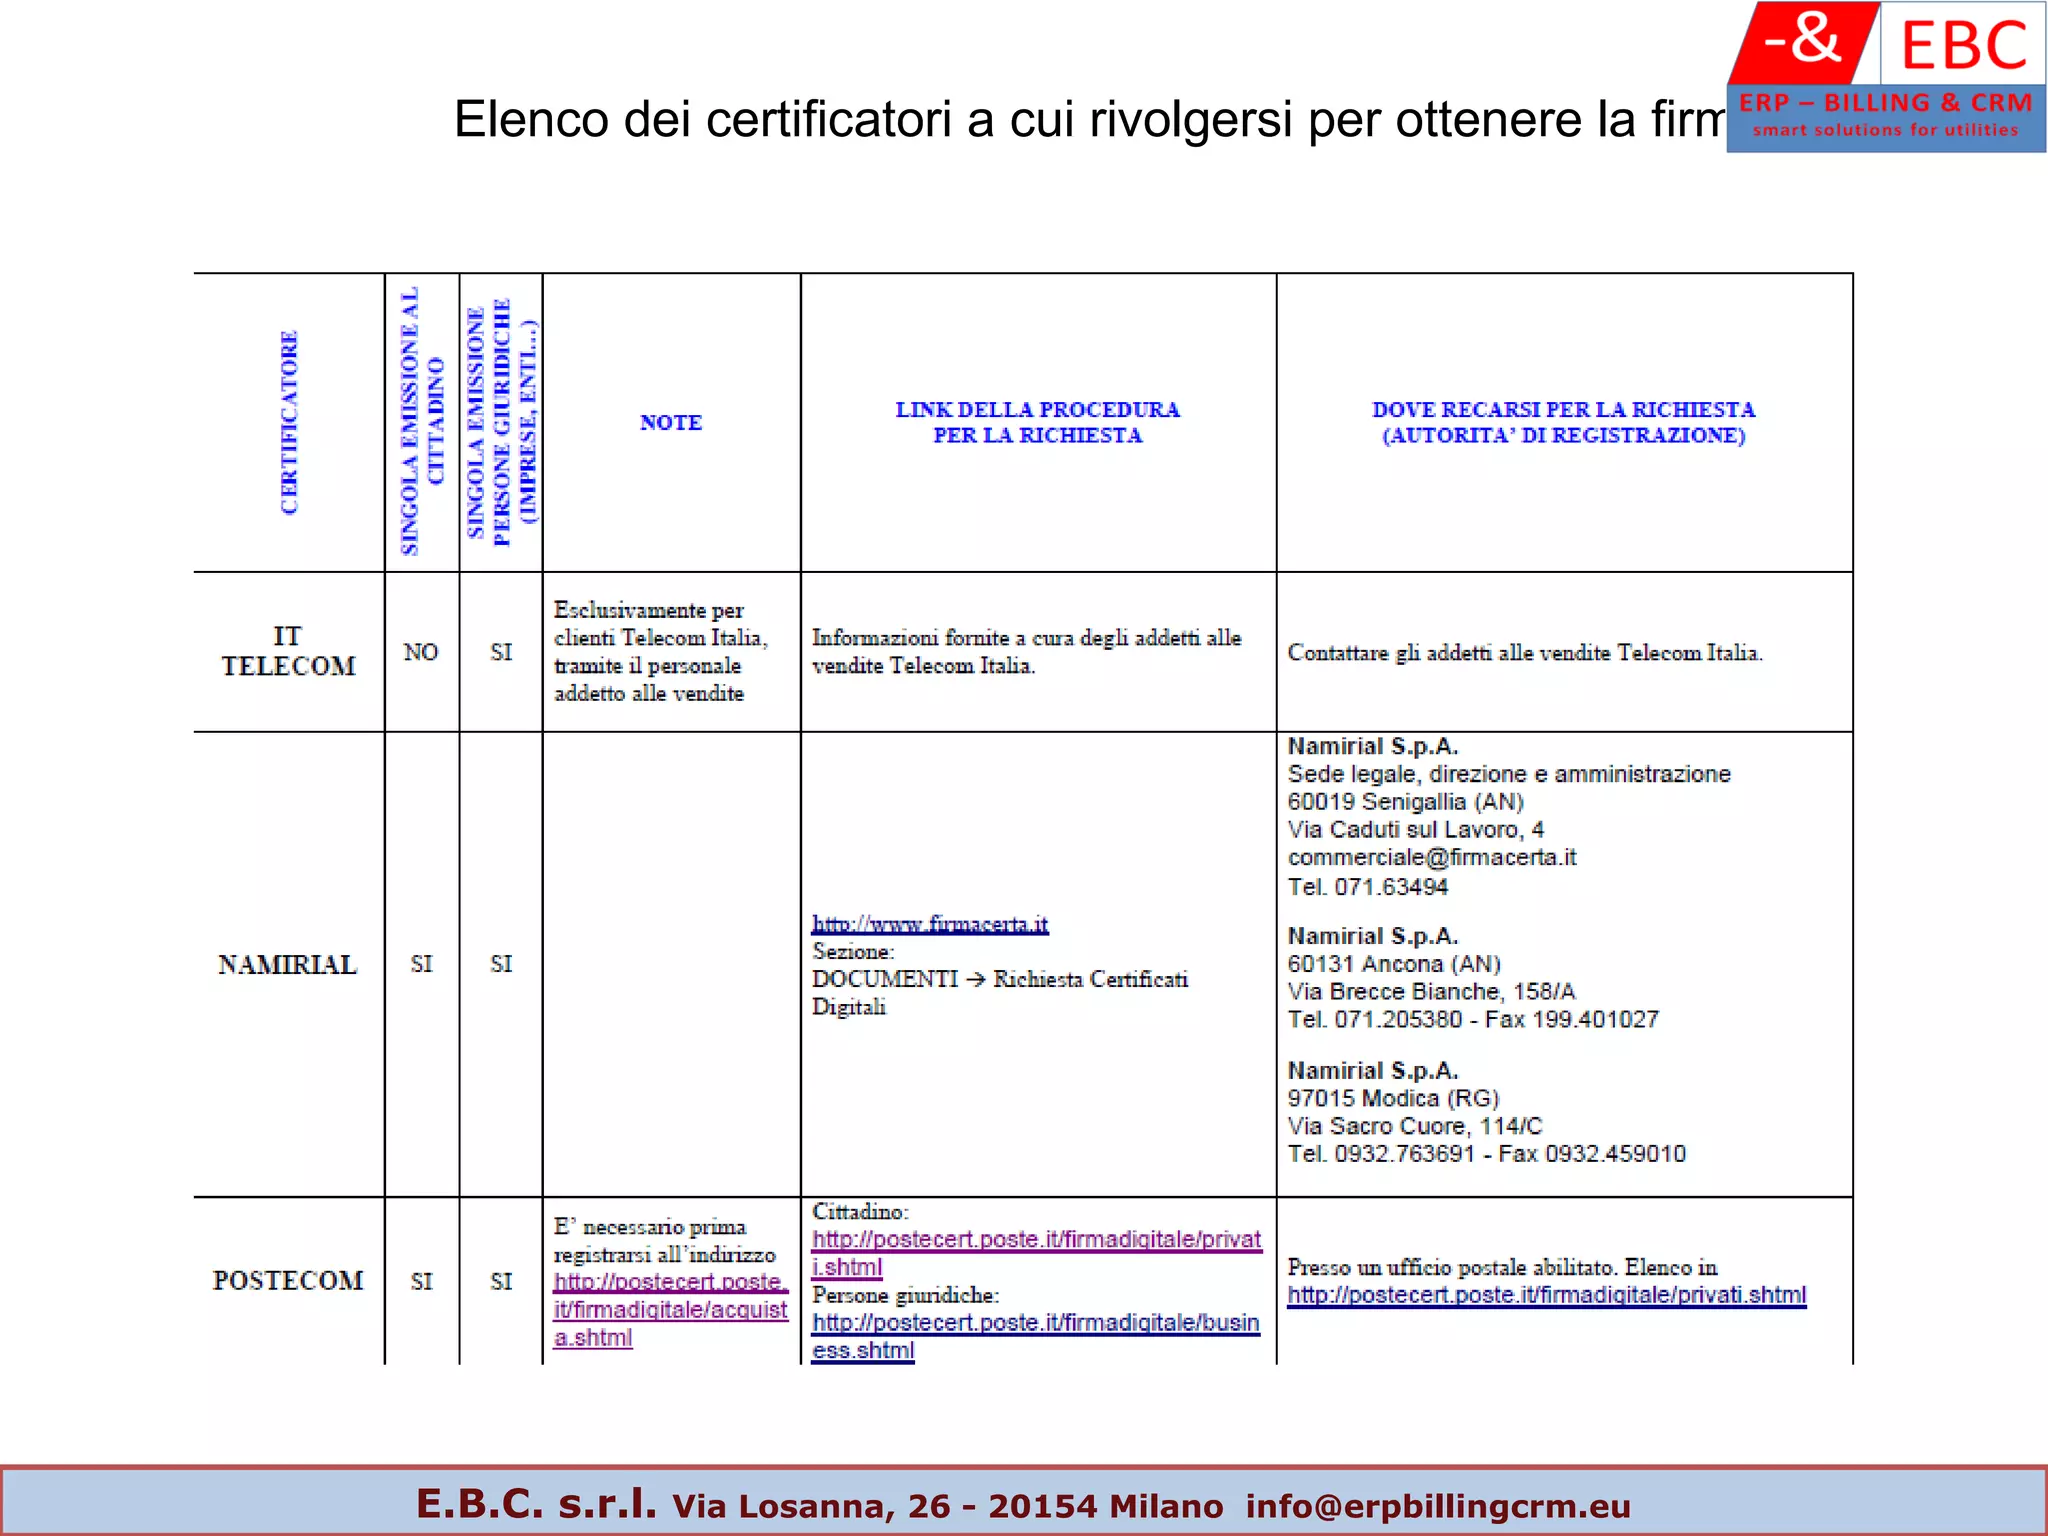Select 'Presso un ufficio postale abilitato' text

(x=1452, y=1267)
